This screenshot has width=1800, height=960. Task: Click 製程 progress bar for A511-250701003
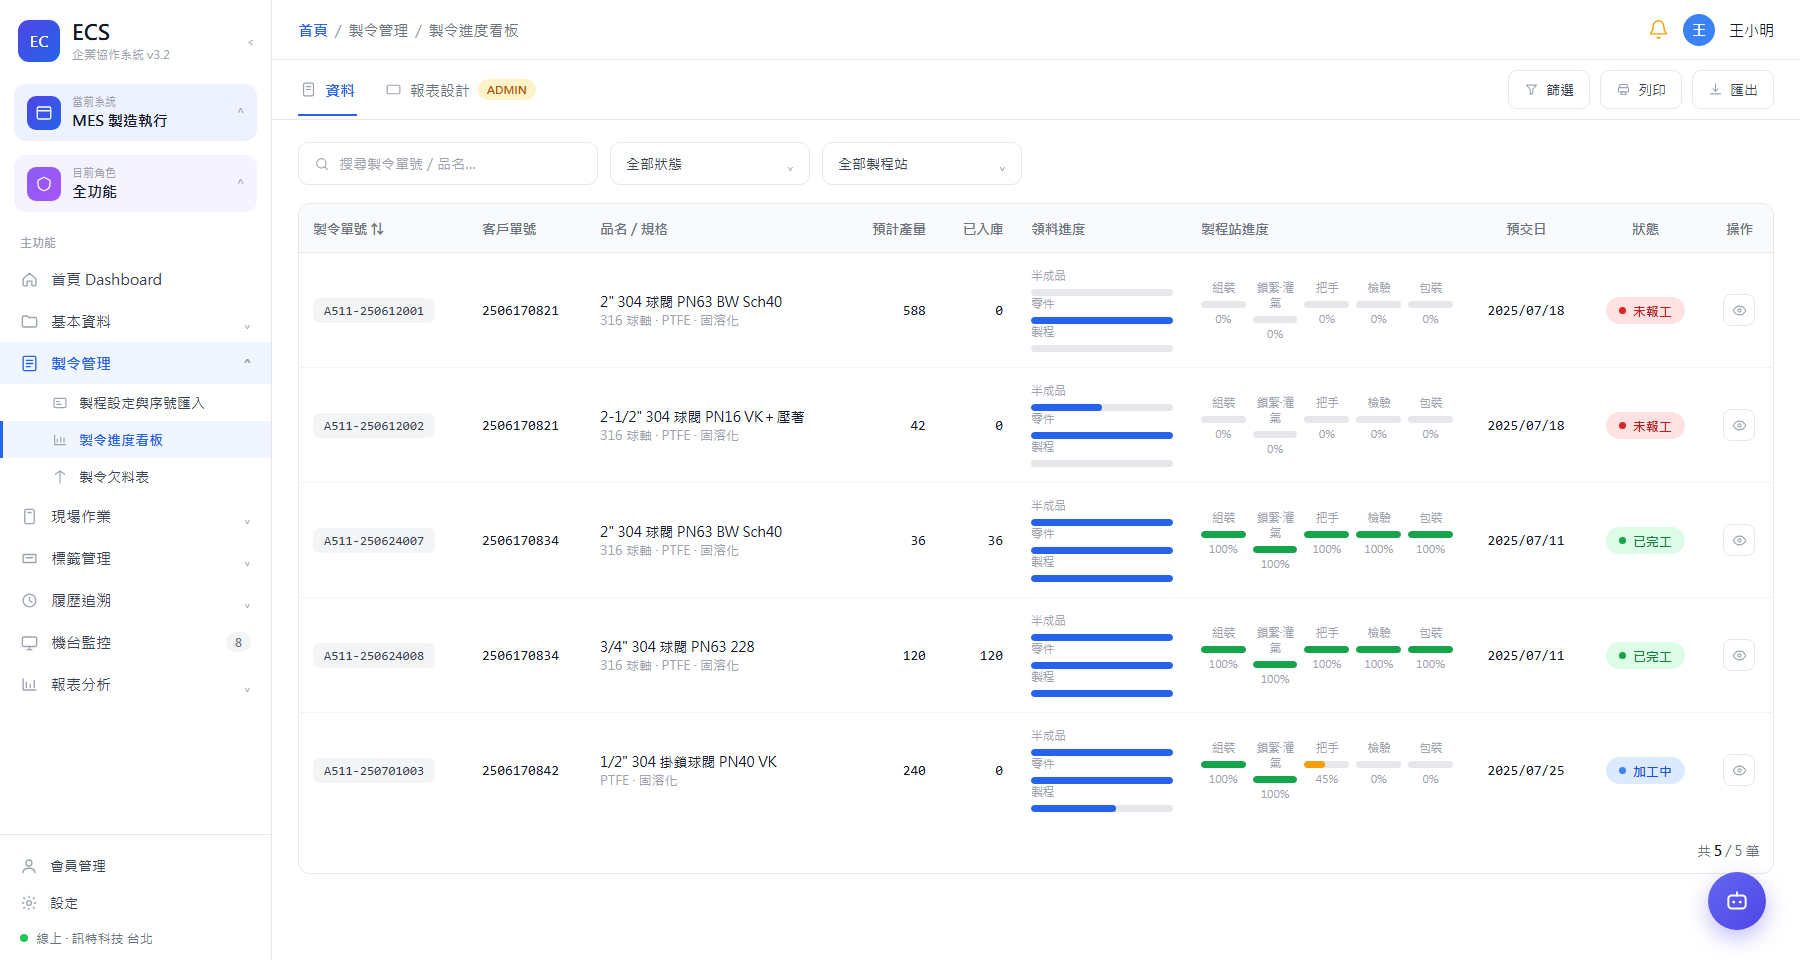1102,808
